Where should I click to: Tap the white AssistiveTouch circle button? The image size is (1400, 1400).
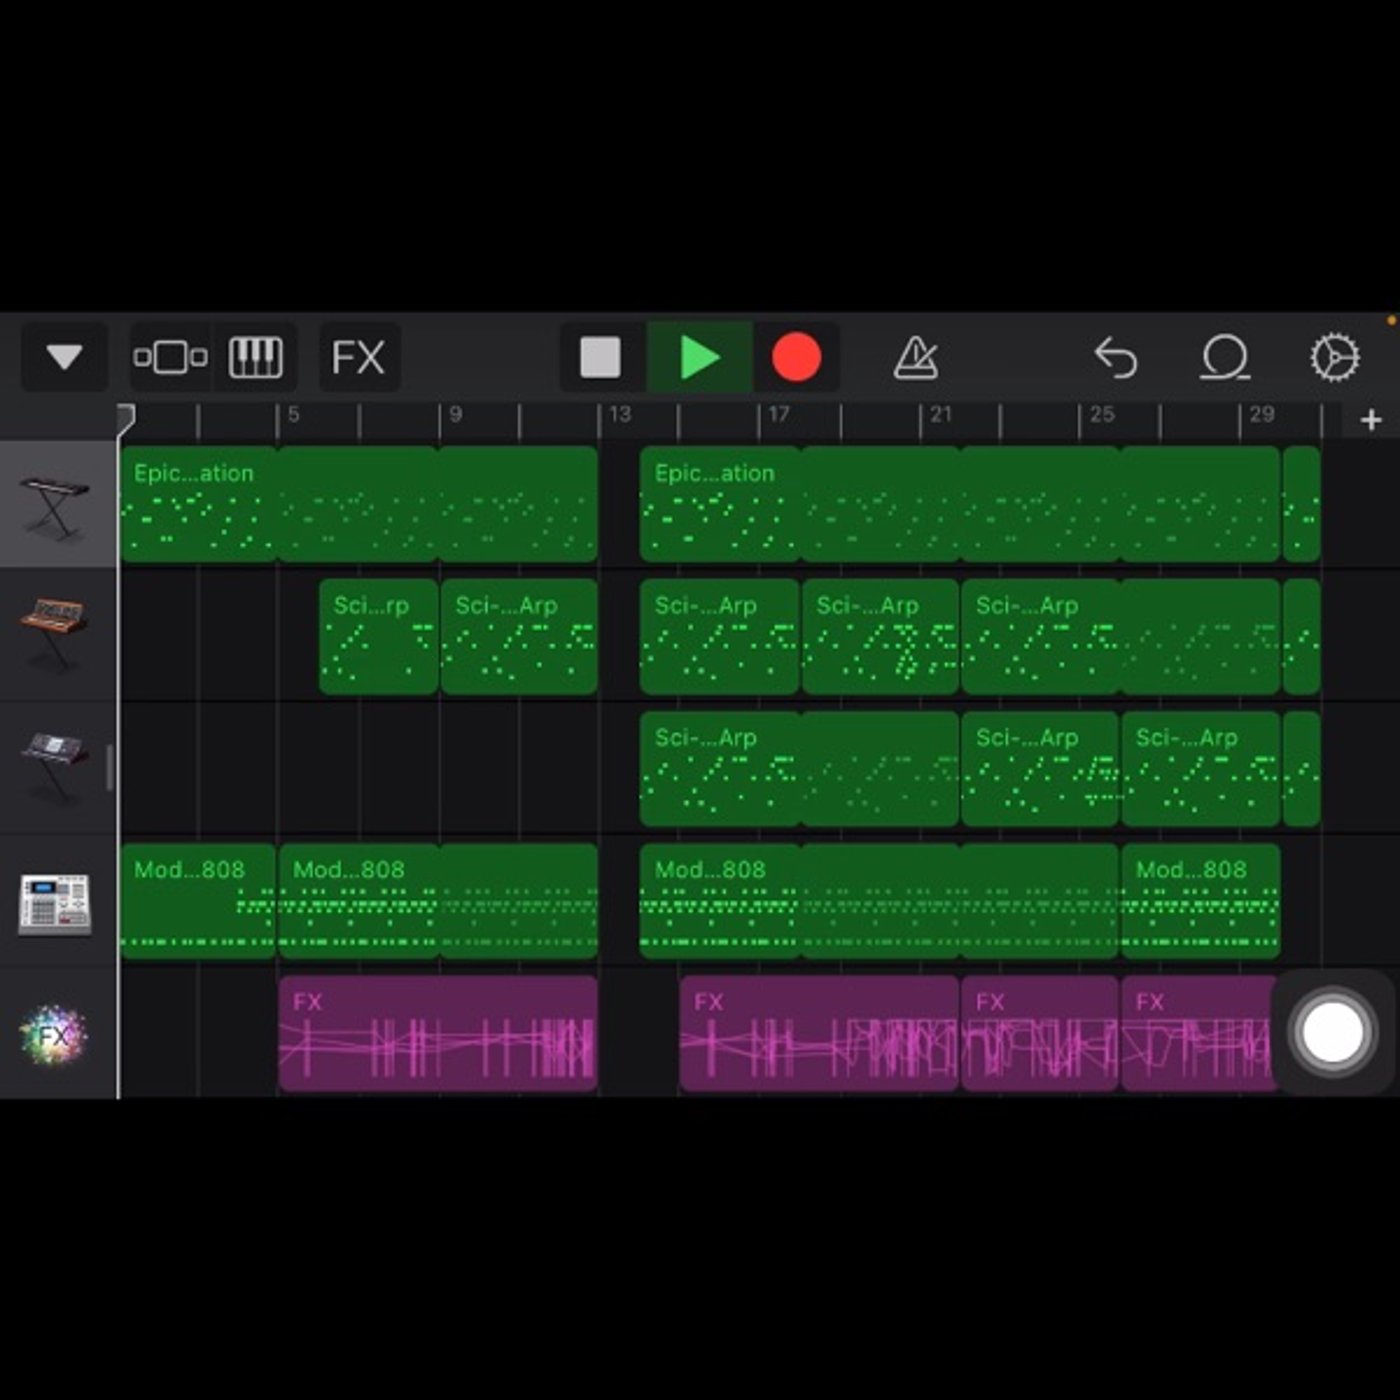[1331, 1031]
